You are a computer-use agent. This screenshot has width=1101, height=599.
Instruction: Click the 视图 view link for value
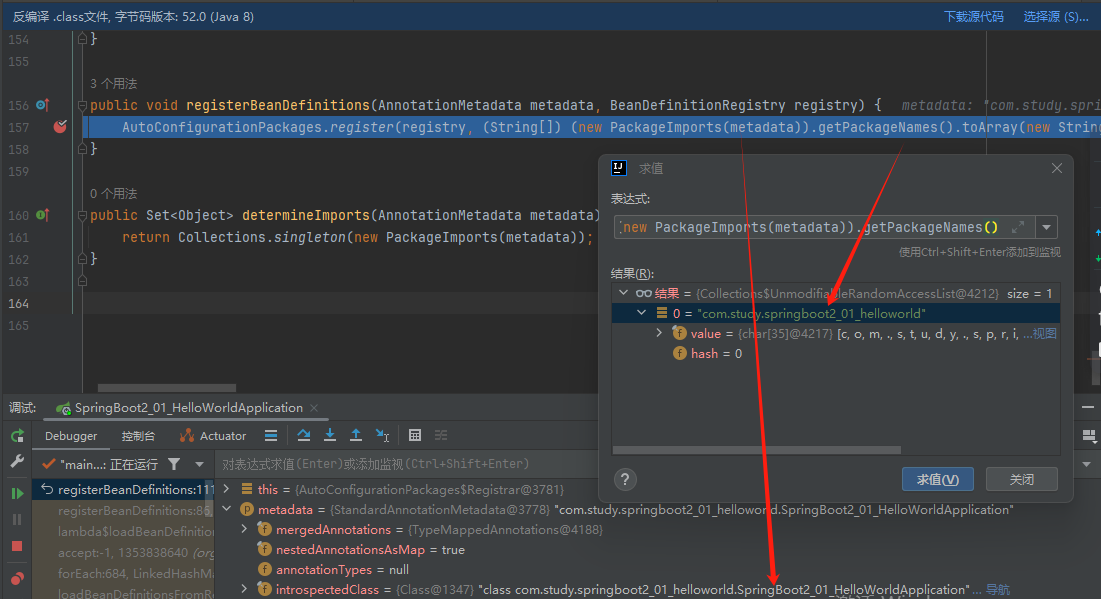click(1045, 334)
